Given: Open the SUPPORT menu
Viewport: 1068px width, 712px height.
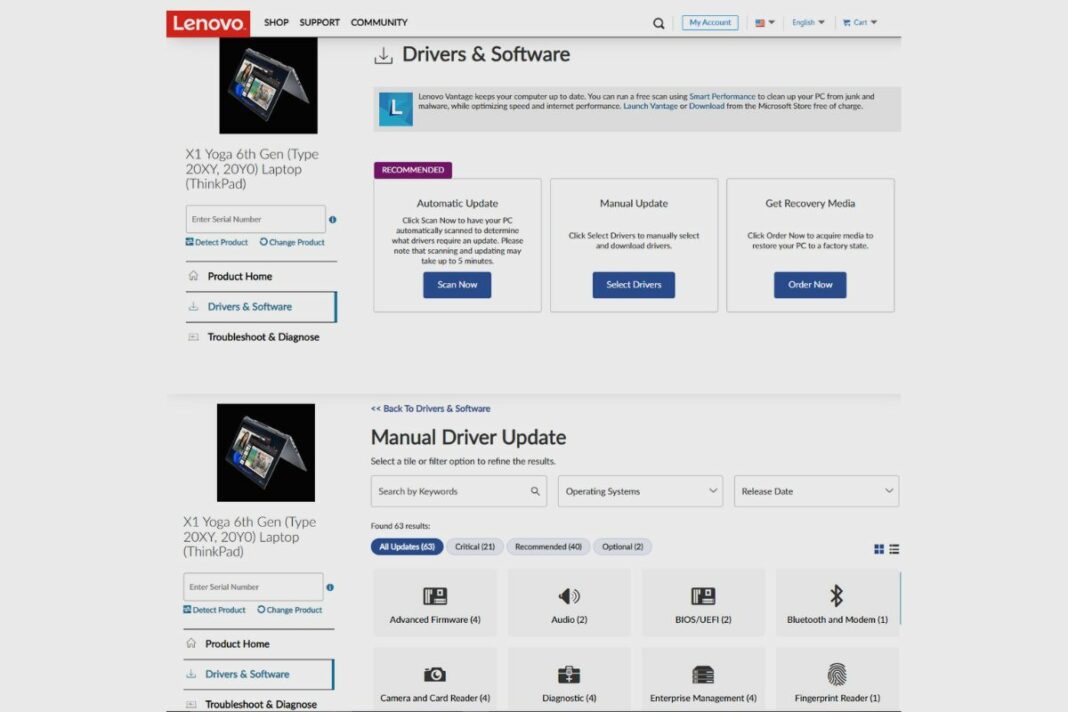Looking at the screenshot, I should 319,22.
